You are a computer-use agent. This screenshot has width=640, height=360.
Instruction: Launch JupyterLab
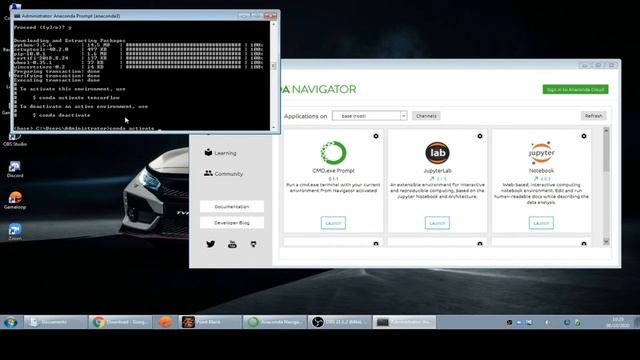[x=437, y=223]
